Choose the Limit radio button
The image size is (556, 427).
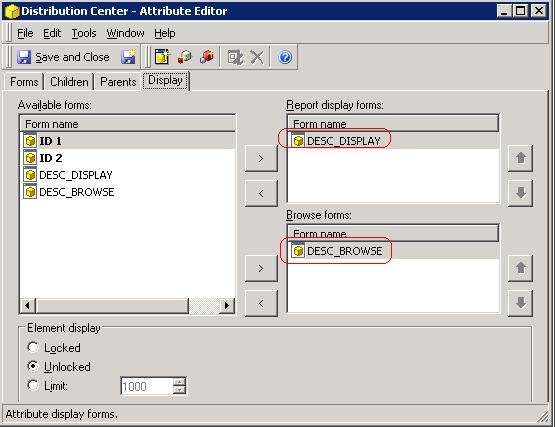[33, 385]
